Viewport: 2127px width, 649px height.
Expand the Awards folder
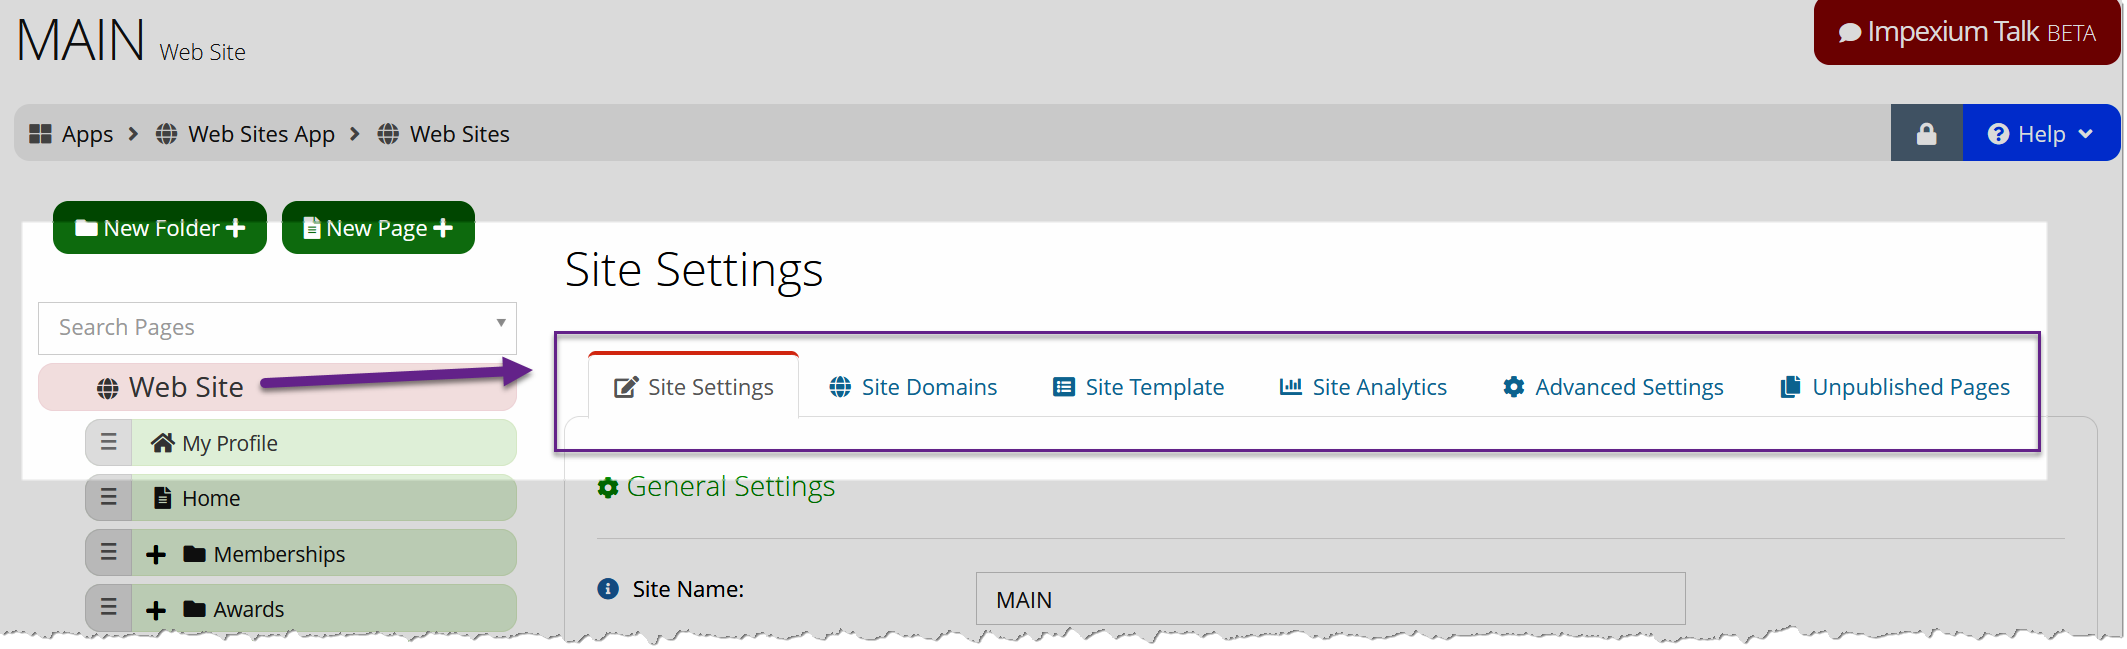click(156, 610)
